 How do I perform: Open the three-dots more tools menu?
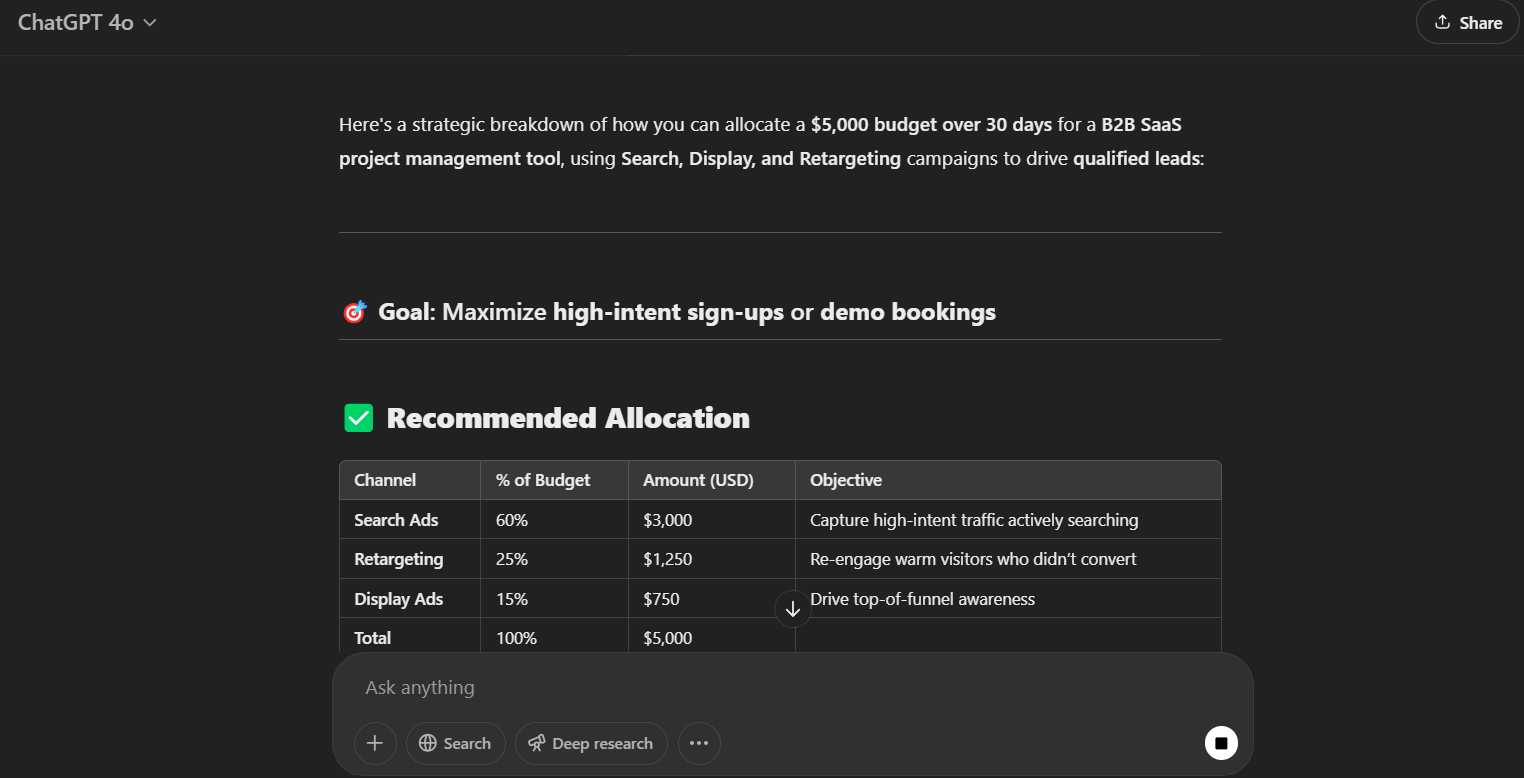699,743
